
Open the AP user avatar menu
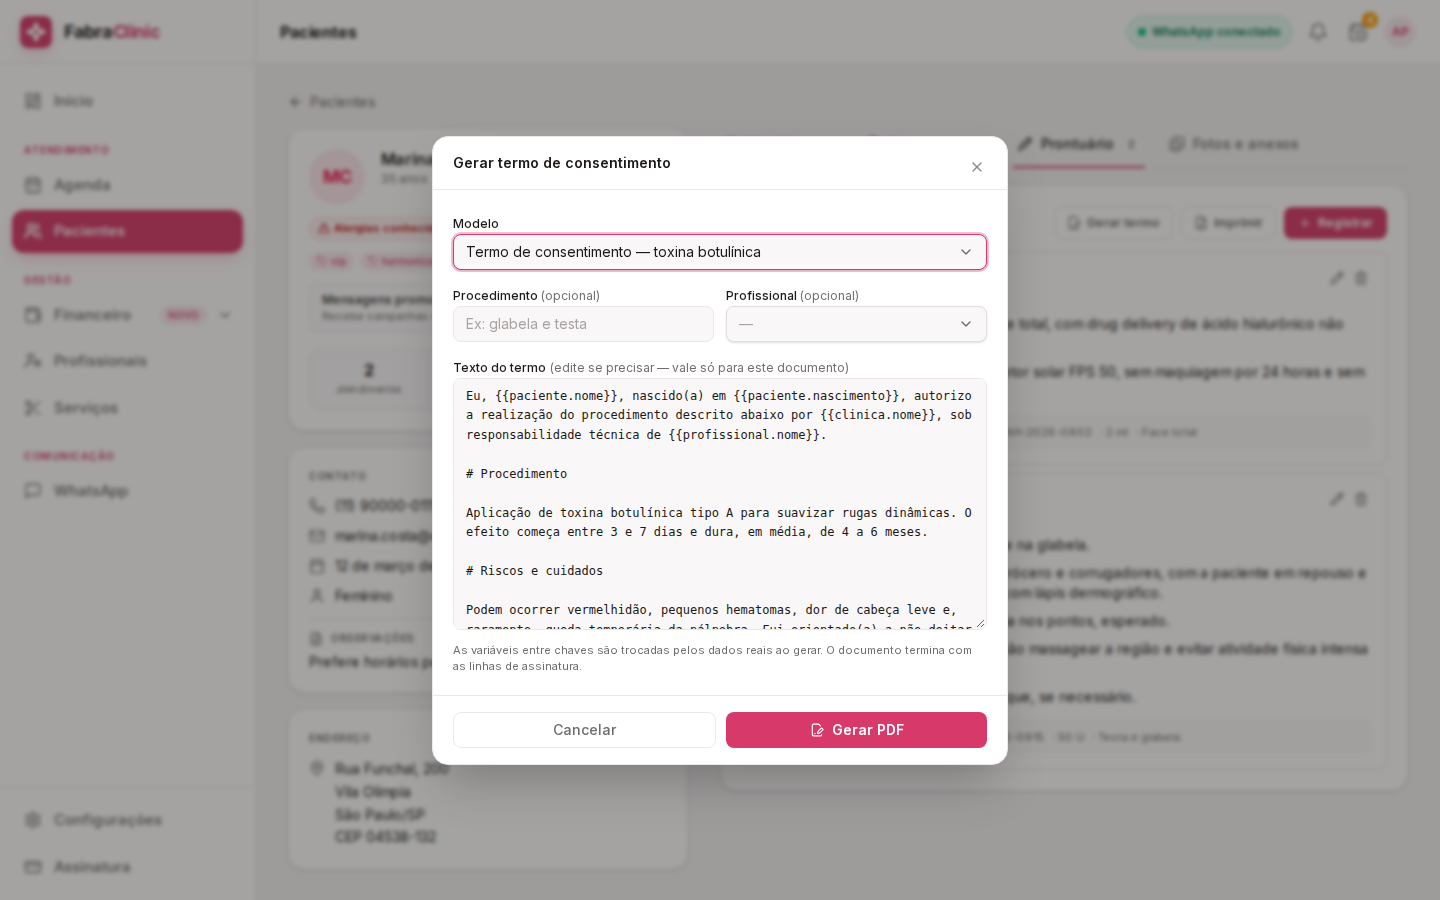click(x=1400, y=32)
